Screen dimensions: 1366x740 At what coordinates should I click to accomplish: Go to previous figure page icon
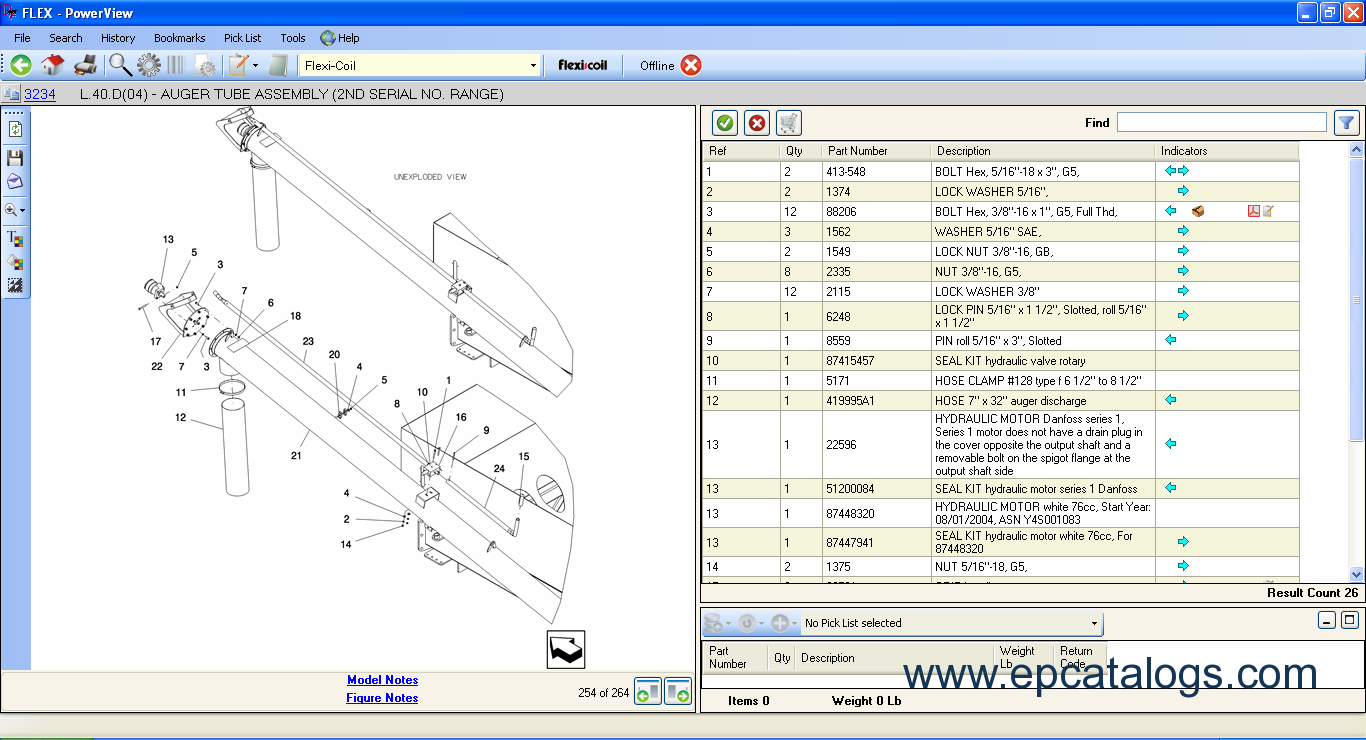648,692
